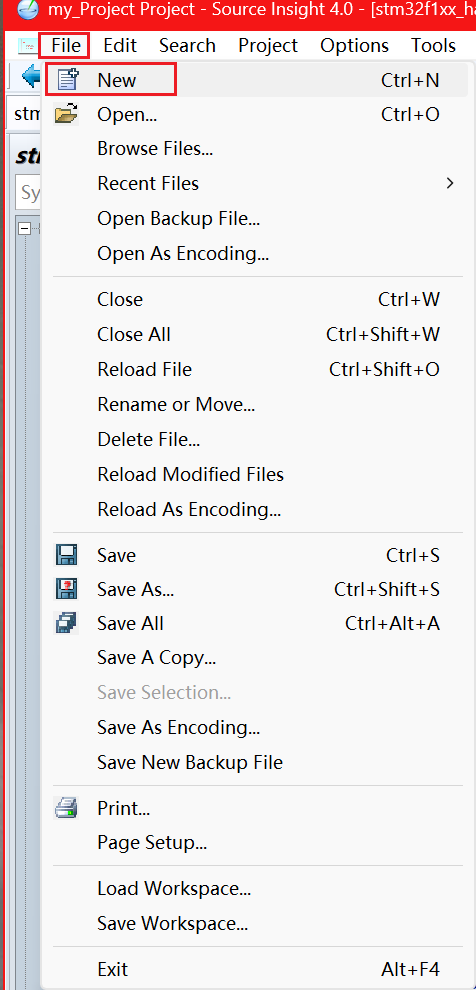Open the Options menu
The height and width of the screenshot is (990, 476).
[x=354, y=45]
